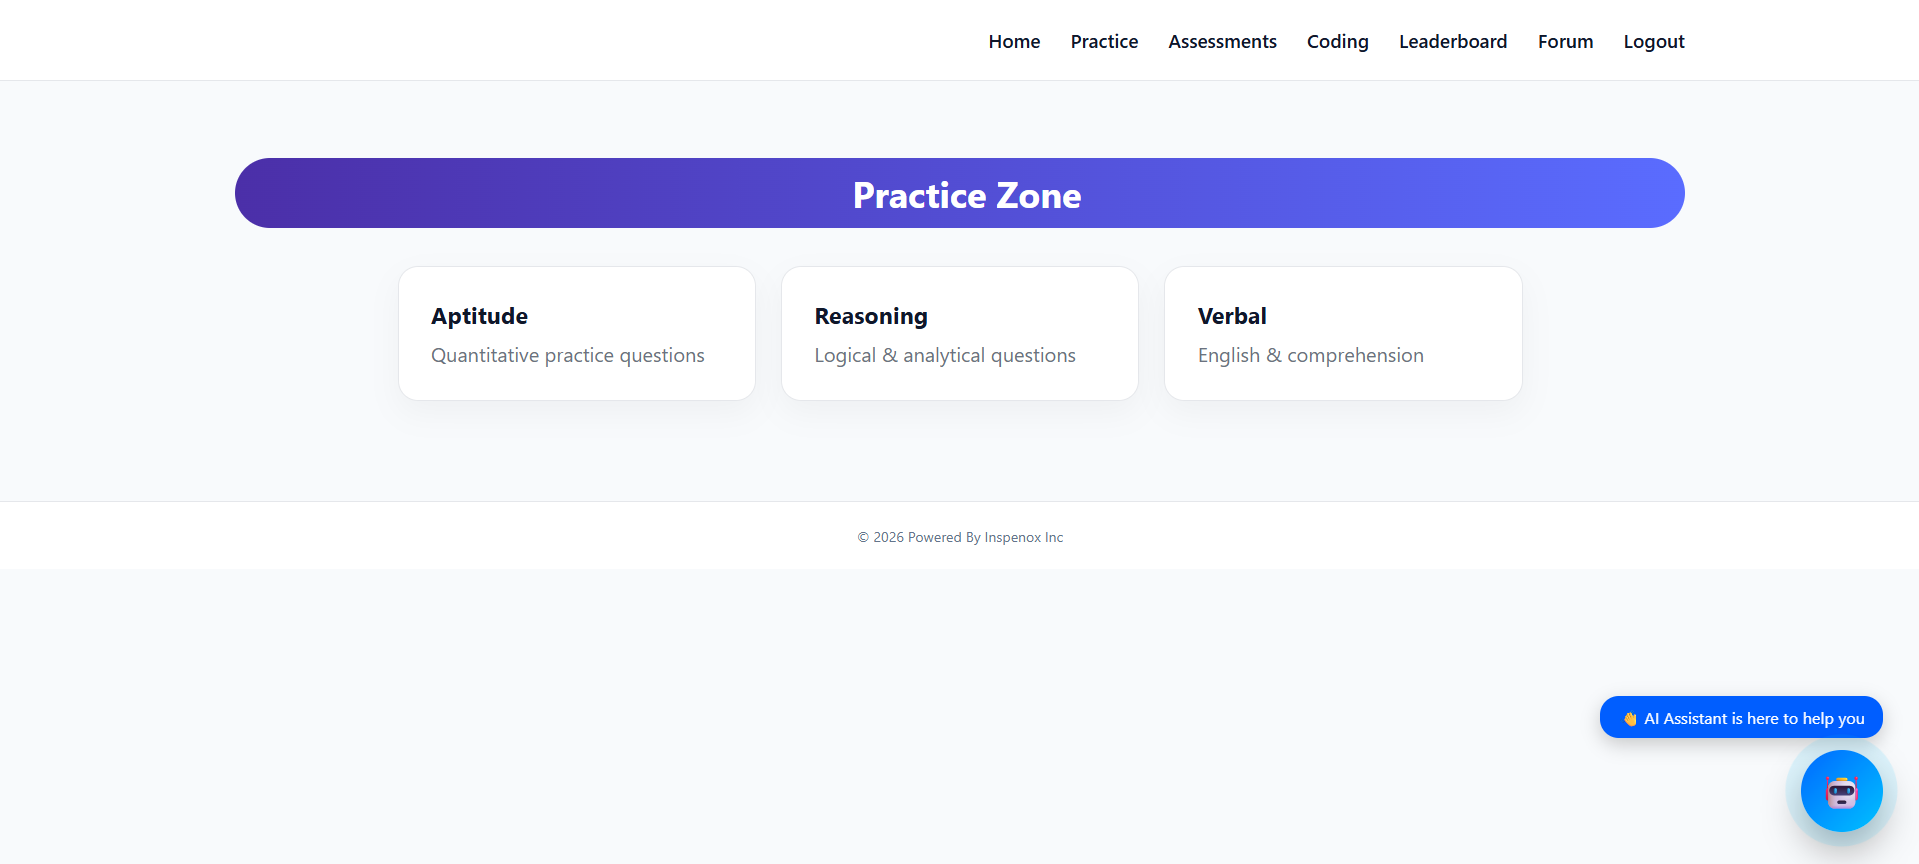This screenshot has height=864, width=1919.
Task: Click the 'English & comprehension' description
Action: coord(1310,356)
